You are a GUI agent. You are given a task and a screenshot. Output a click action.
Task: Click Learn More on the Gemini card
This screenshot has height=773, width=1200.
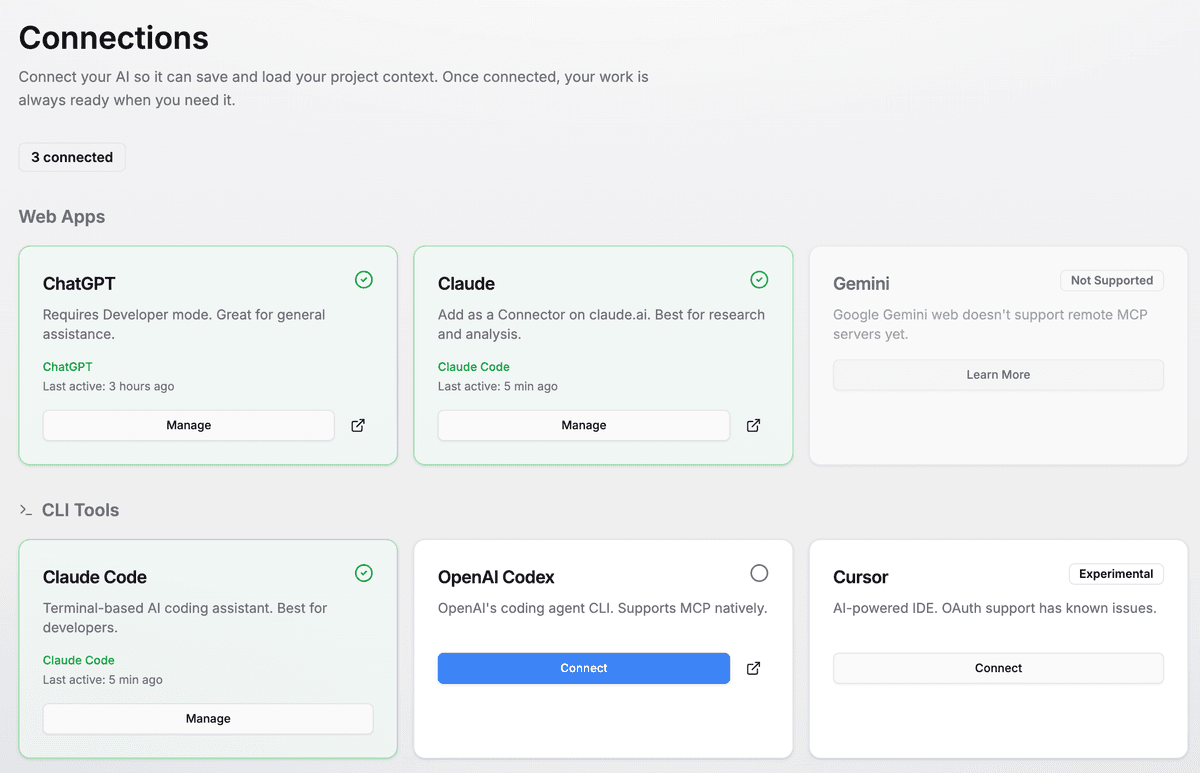click(997, 374)
